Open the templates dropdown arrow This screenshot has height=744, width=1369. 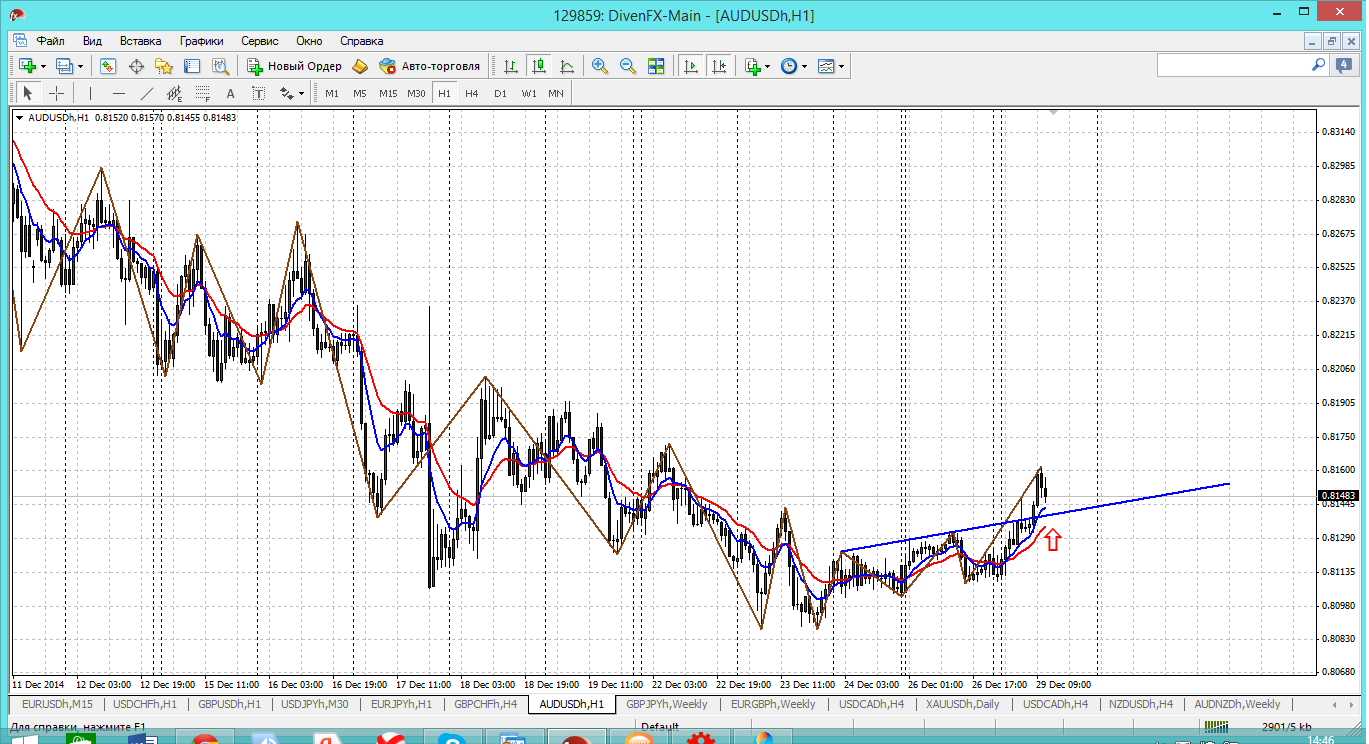tap(841, 67)
